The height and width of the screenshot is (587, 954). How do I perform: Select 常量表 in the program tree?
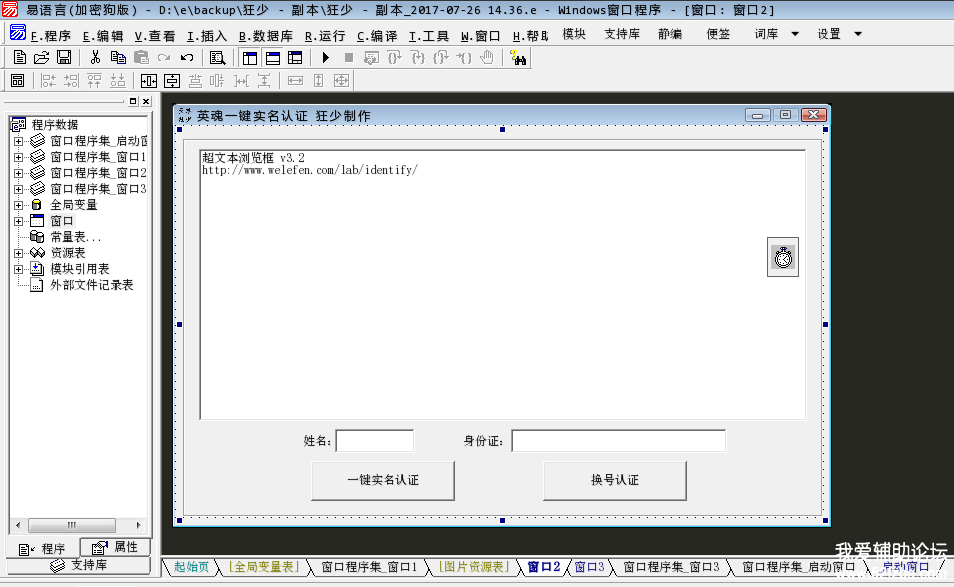coord(75,237)
